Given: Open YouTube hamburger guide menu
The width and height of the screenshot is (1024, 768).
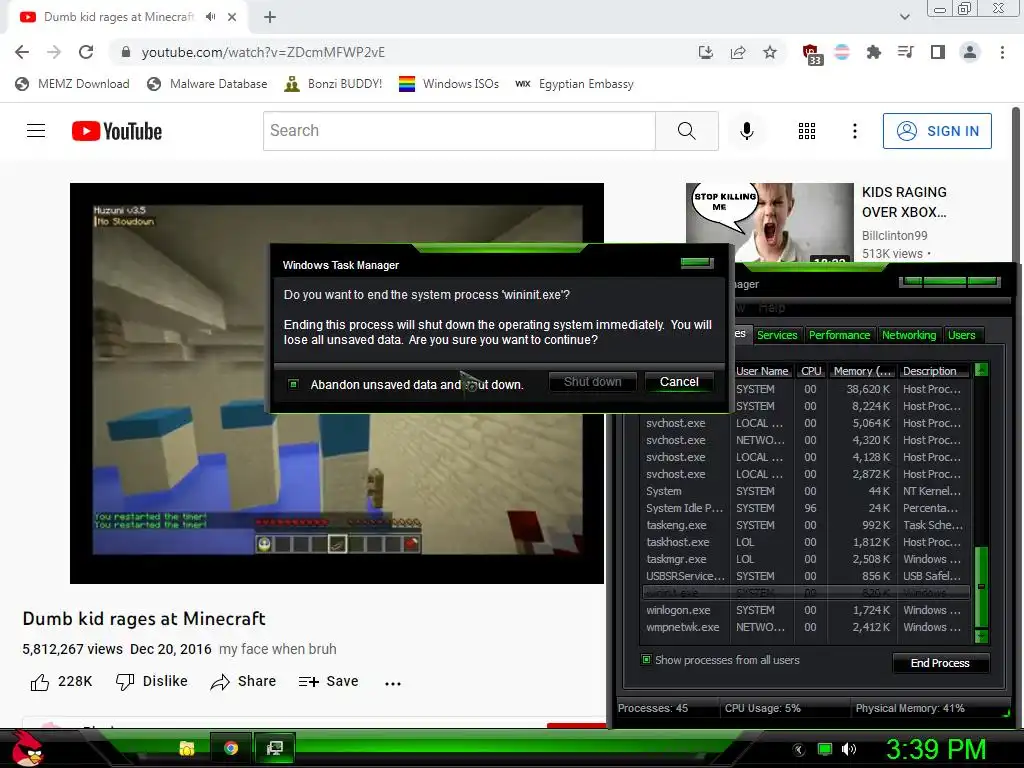Looking at the screenshot, I should pyautogui.click(x=36, y=131).
